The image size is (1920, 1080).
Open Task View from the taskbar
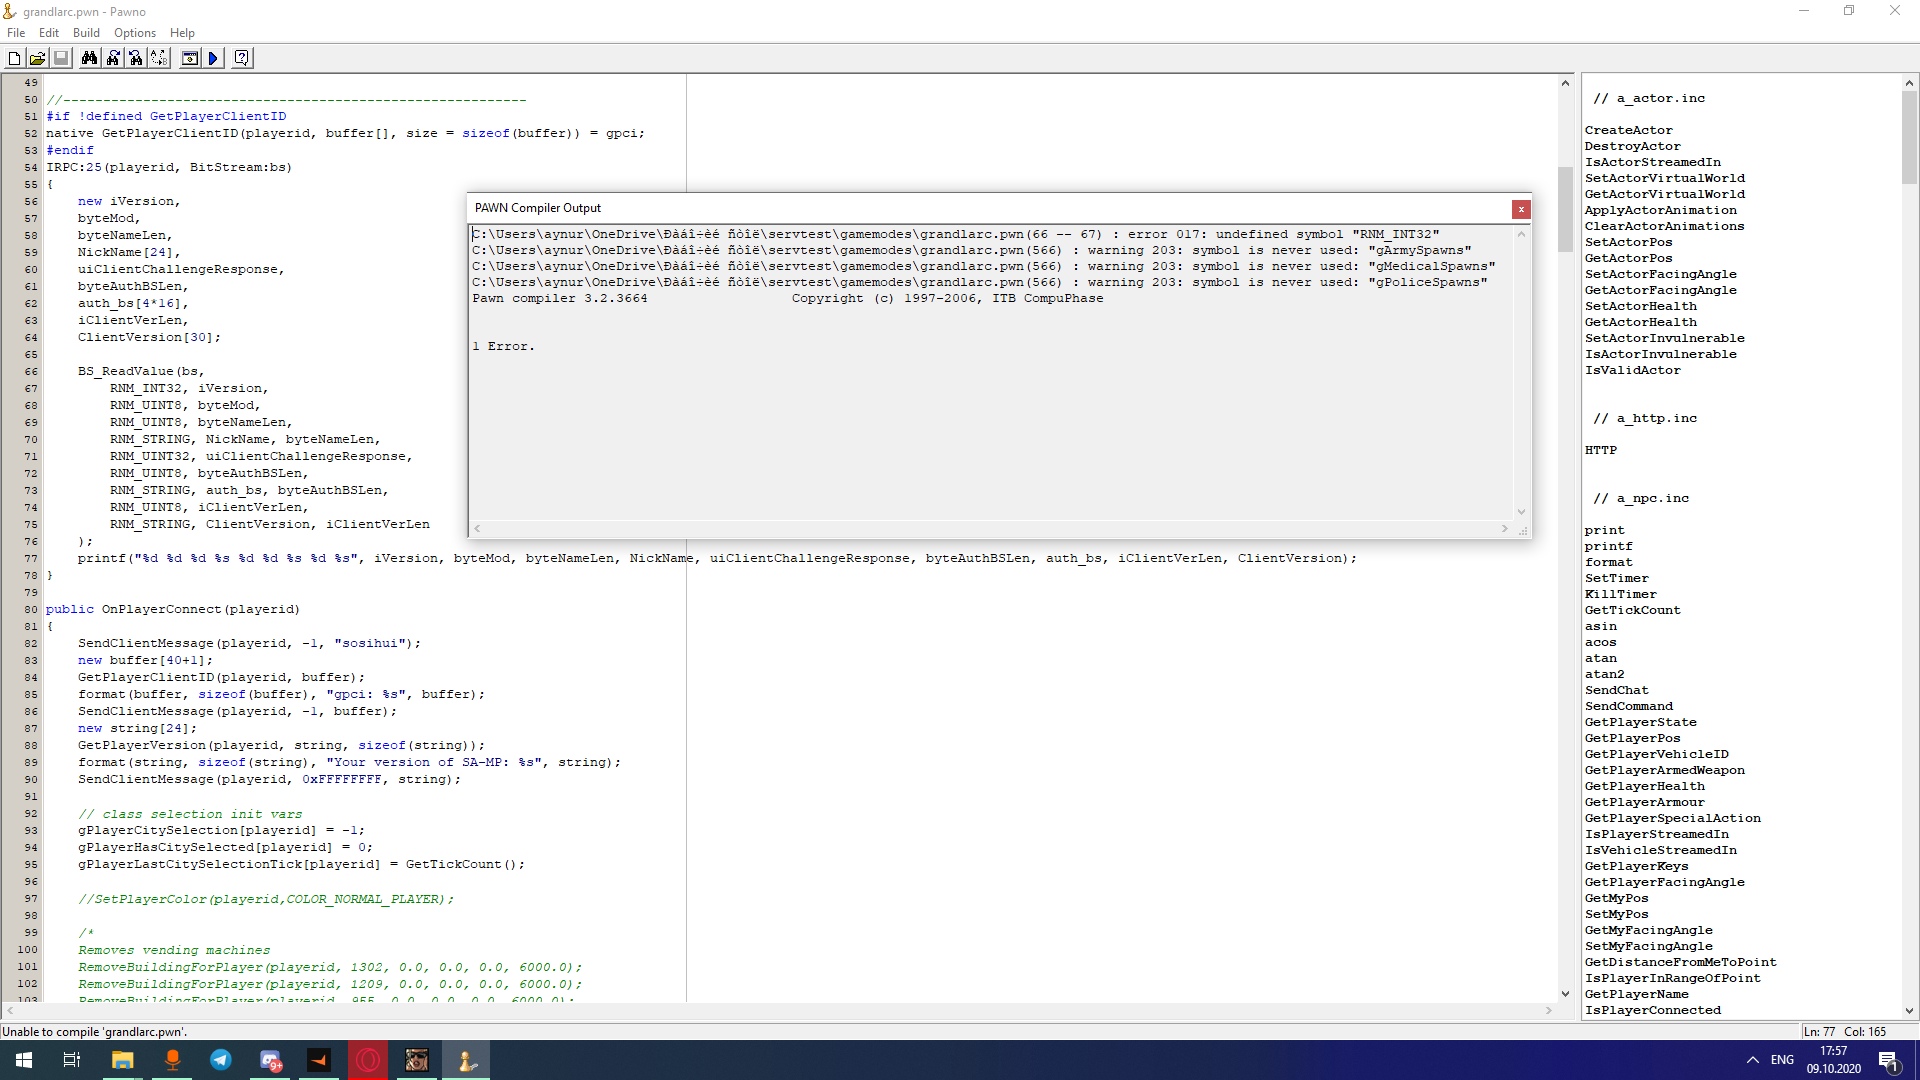point(72,1060)
